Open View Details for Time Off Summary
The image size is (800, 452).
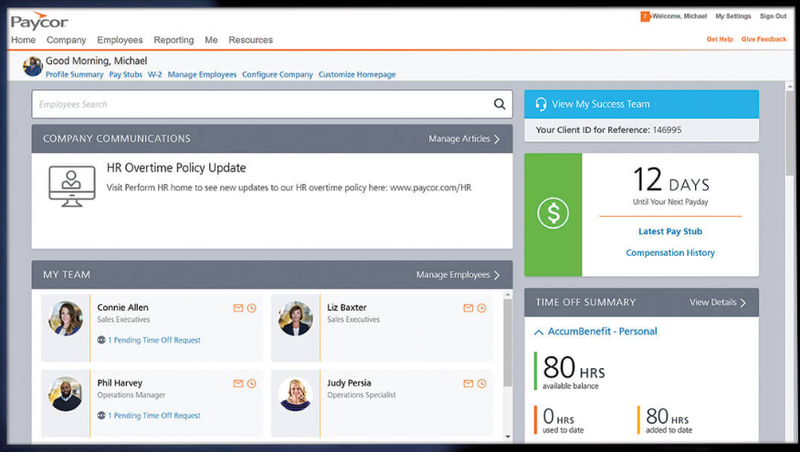click(x=717, y=303)
